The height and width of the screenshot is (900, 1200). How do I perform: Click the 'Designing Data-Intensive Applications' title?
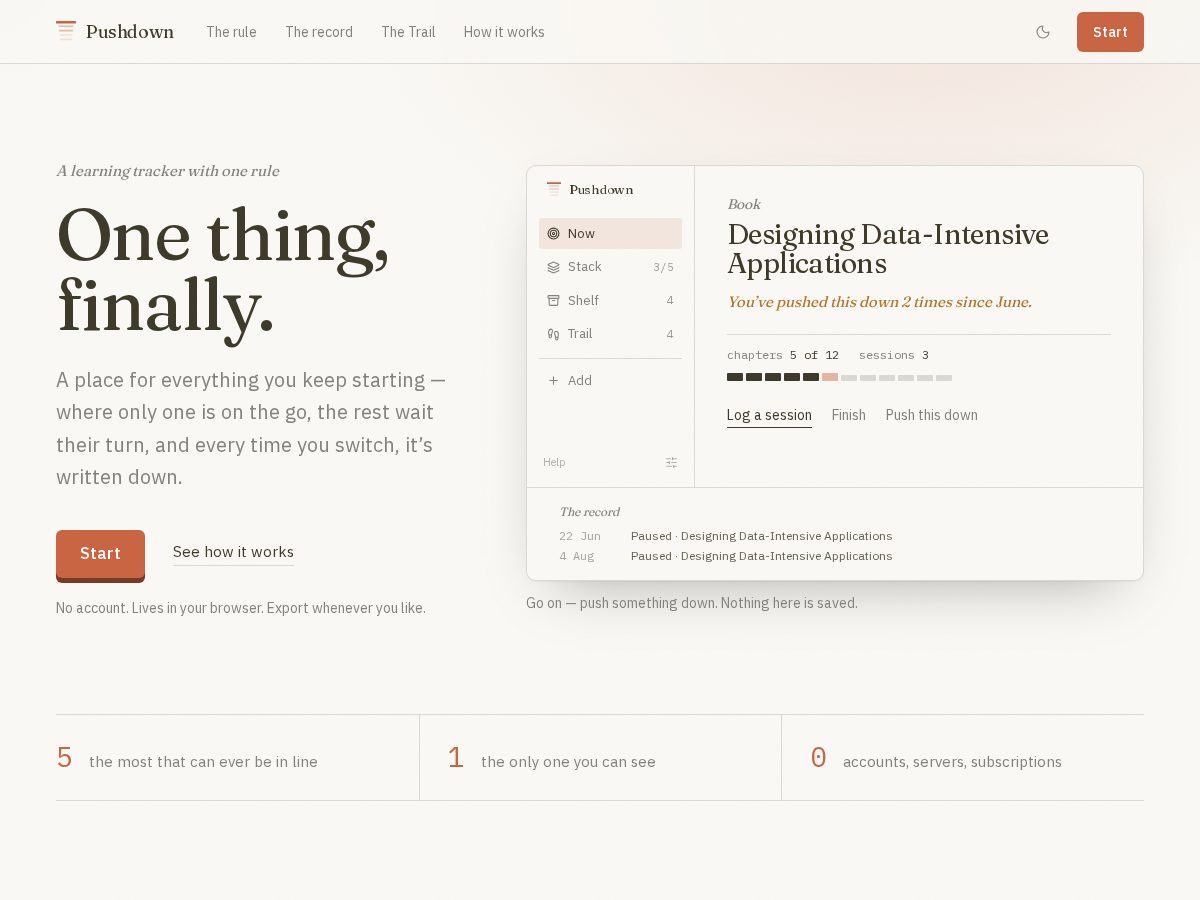tap(888, 249)
